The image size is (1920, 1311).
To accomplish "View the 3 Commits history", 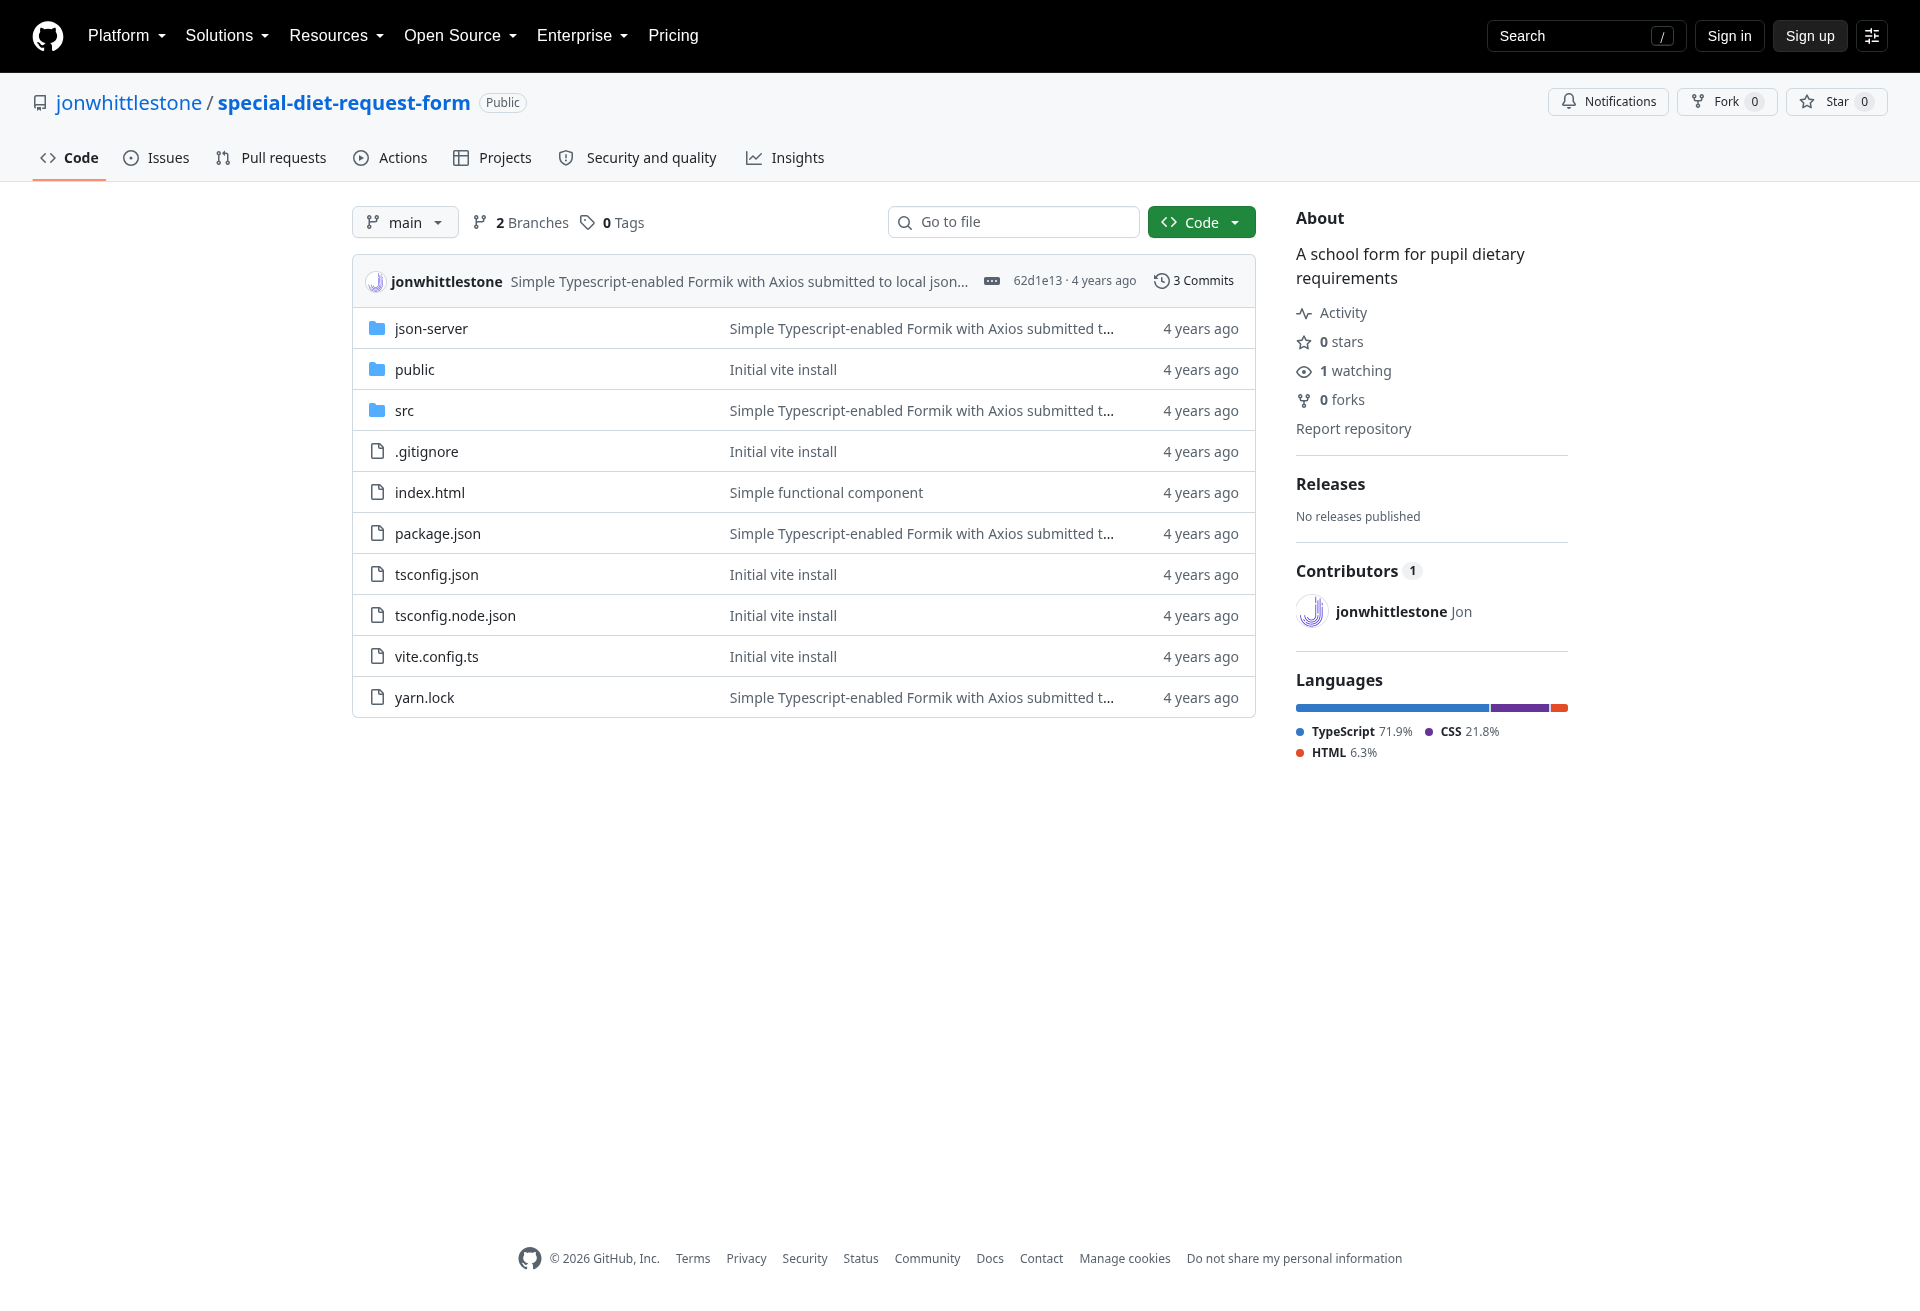I will pos(1194,281).
